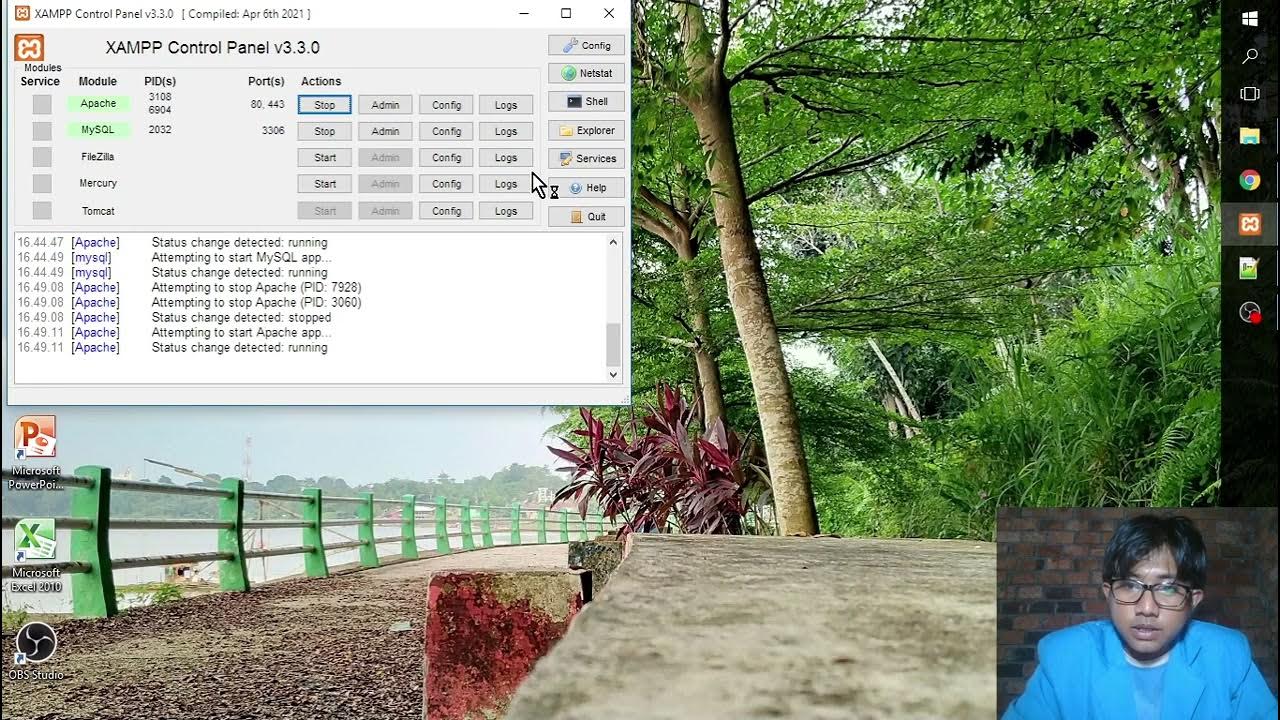Open the Help button

(x=586, y=187)
